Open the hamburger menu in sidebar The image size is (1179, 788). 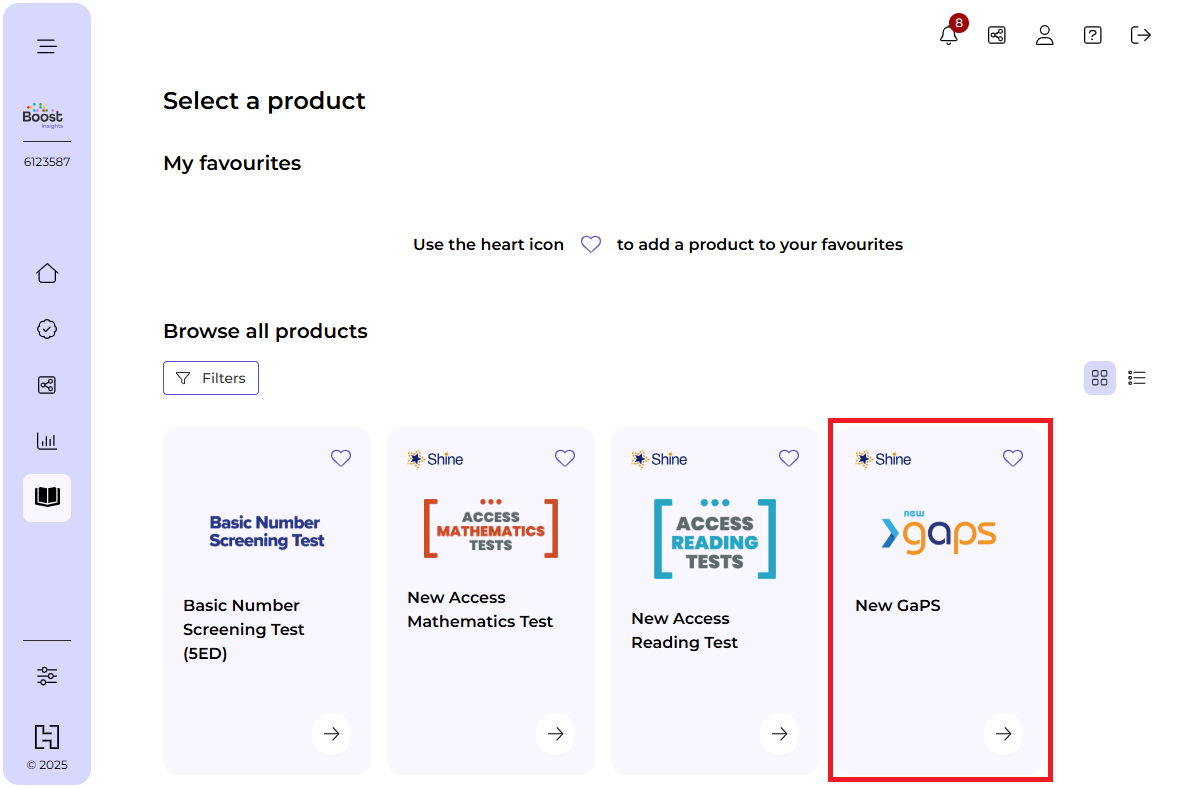tap(47, 46)
